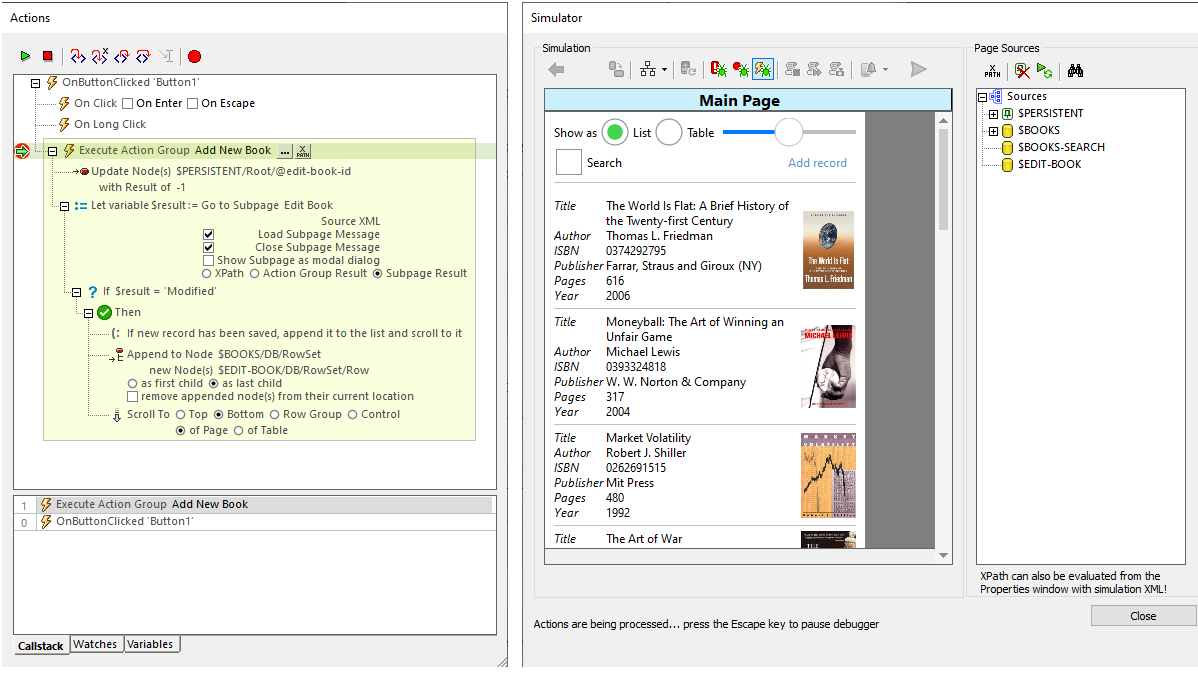Viewport: 1198px width, 673px height.
Task: Select the Table radio button in simulation
Action: click(x=669, y=132)
